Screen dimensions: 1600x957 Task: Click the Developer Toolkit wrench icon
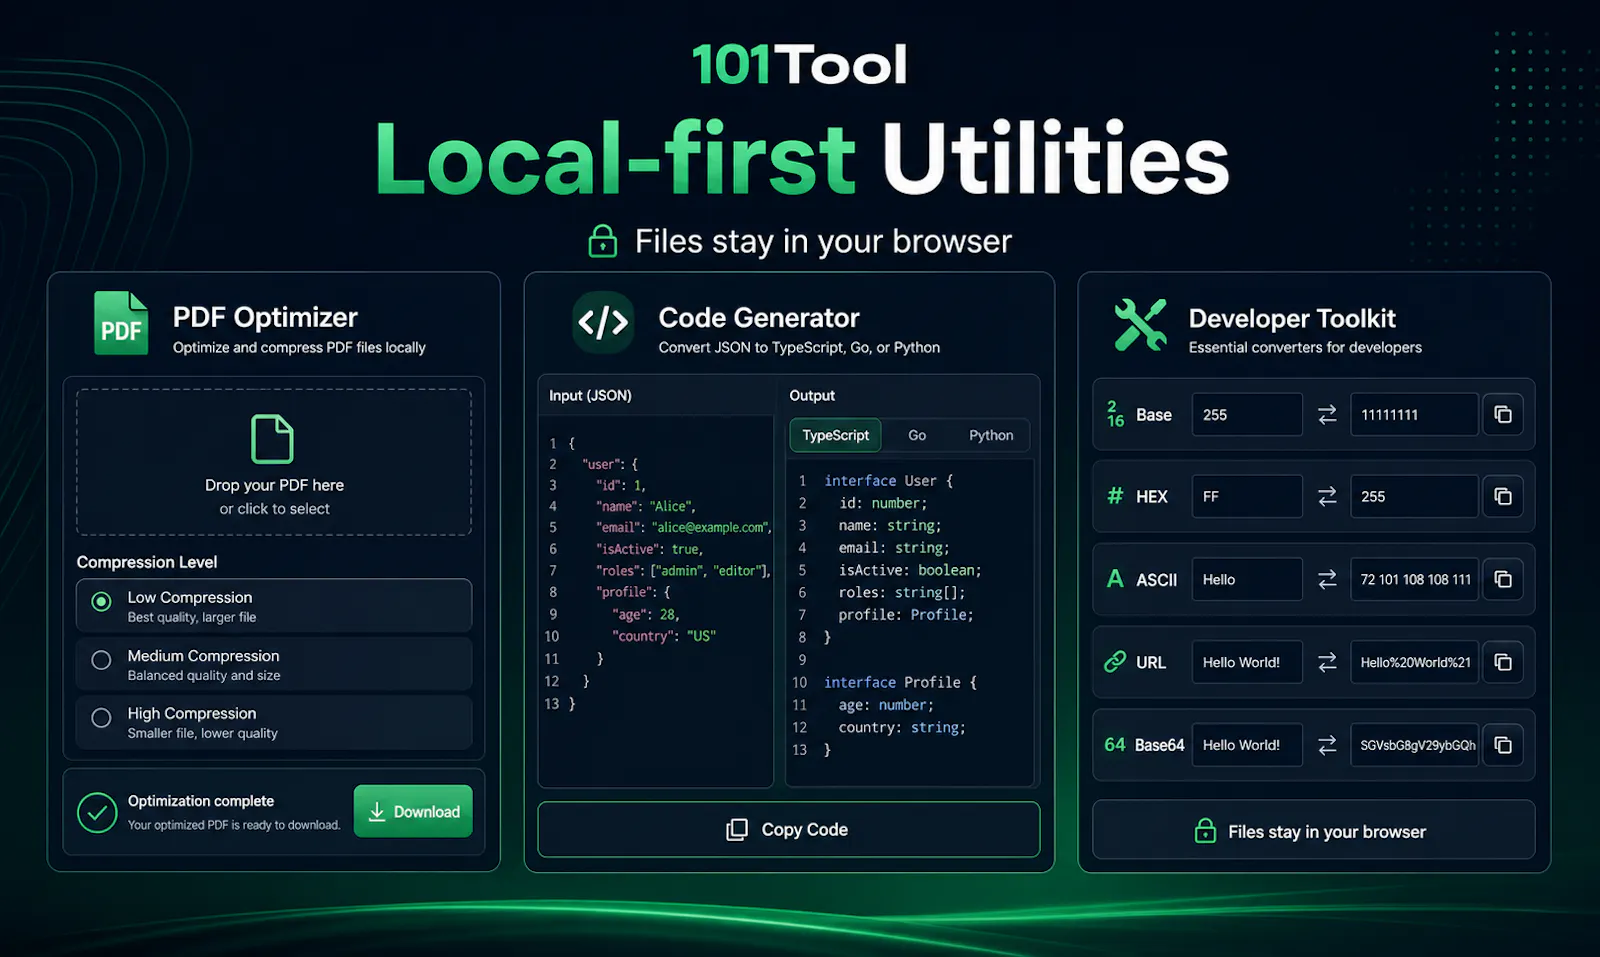1141,325
